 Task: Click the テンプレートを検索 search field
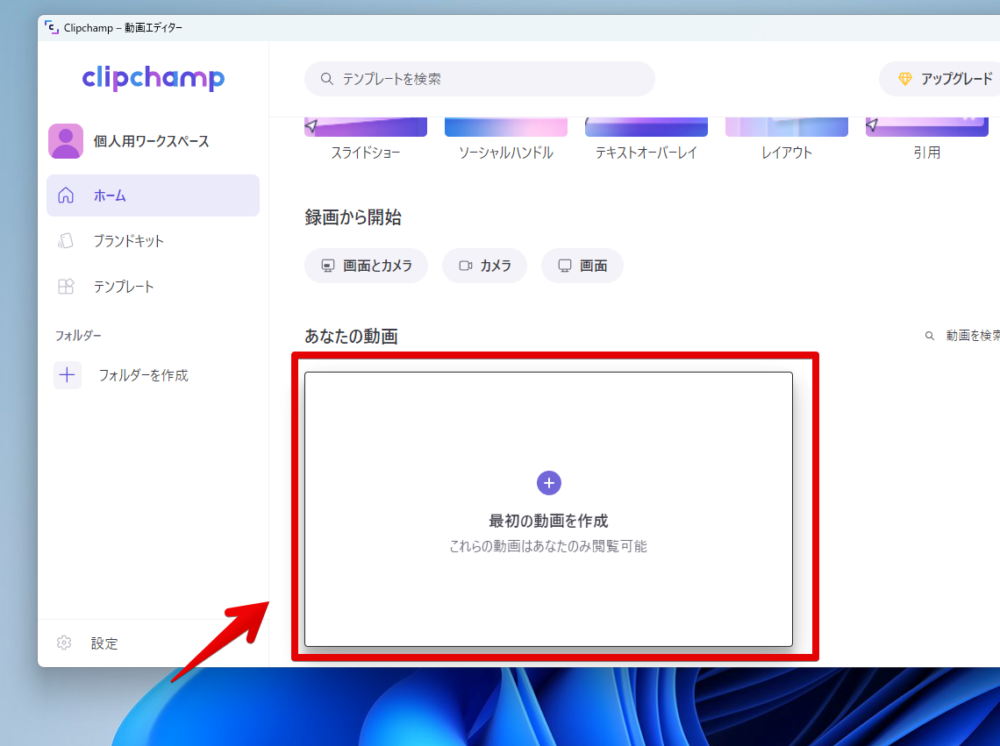click(x=478, y=78)
